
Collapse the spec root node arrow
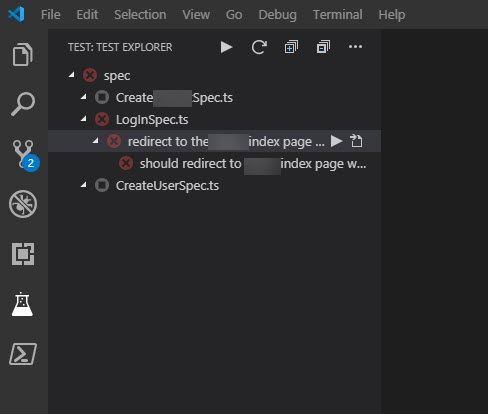[x=72, y=75]
